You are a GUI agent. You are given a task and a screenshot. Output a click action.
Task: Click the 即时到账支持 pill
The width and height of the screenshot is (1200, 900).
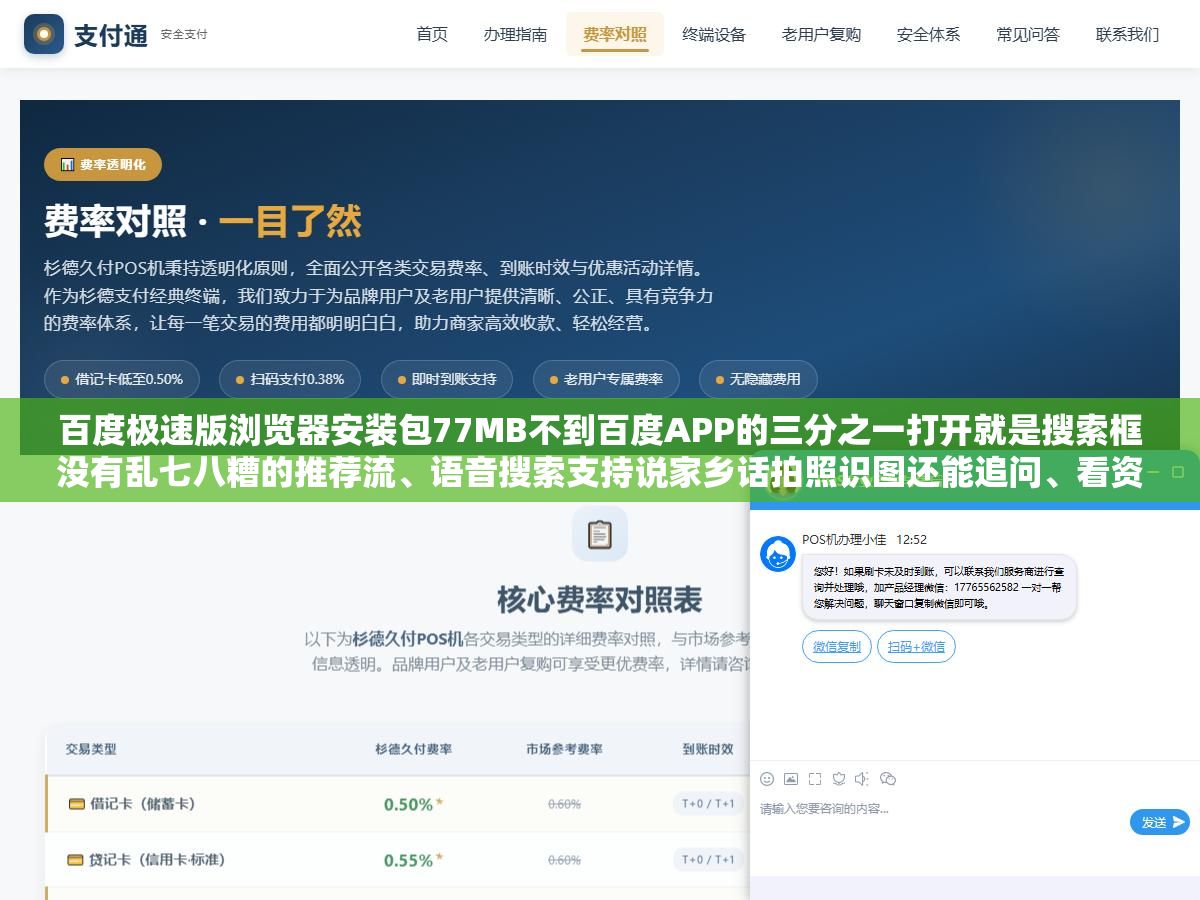tap(447, 379)
